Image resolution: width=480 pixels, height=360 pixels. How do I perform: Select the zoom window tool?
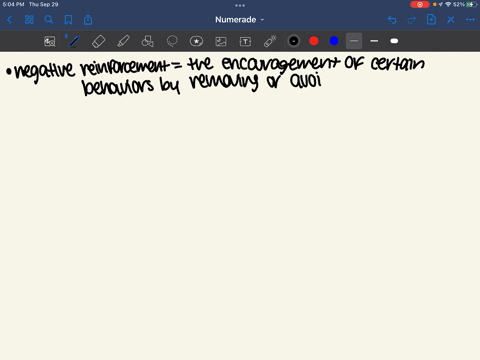[x=50, y=41]
